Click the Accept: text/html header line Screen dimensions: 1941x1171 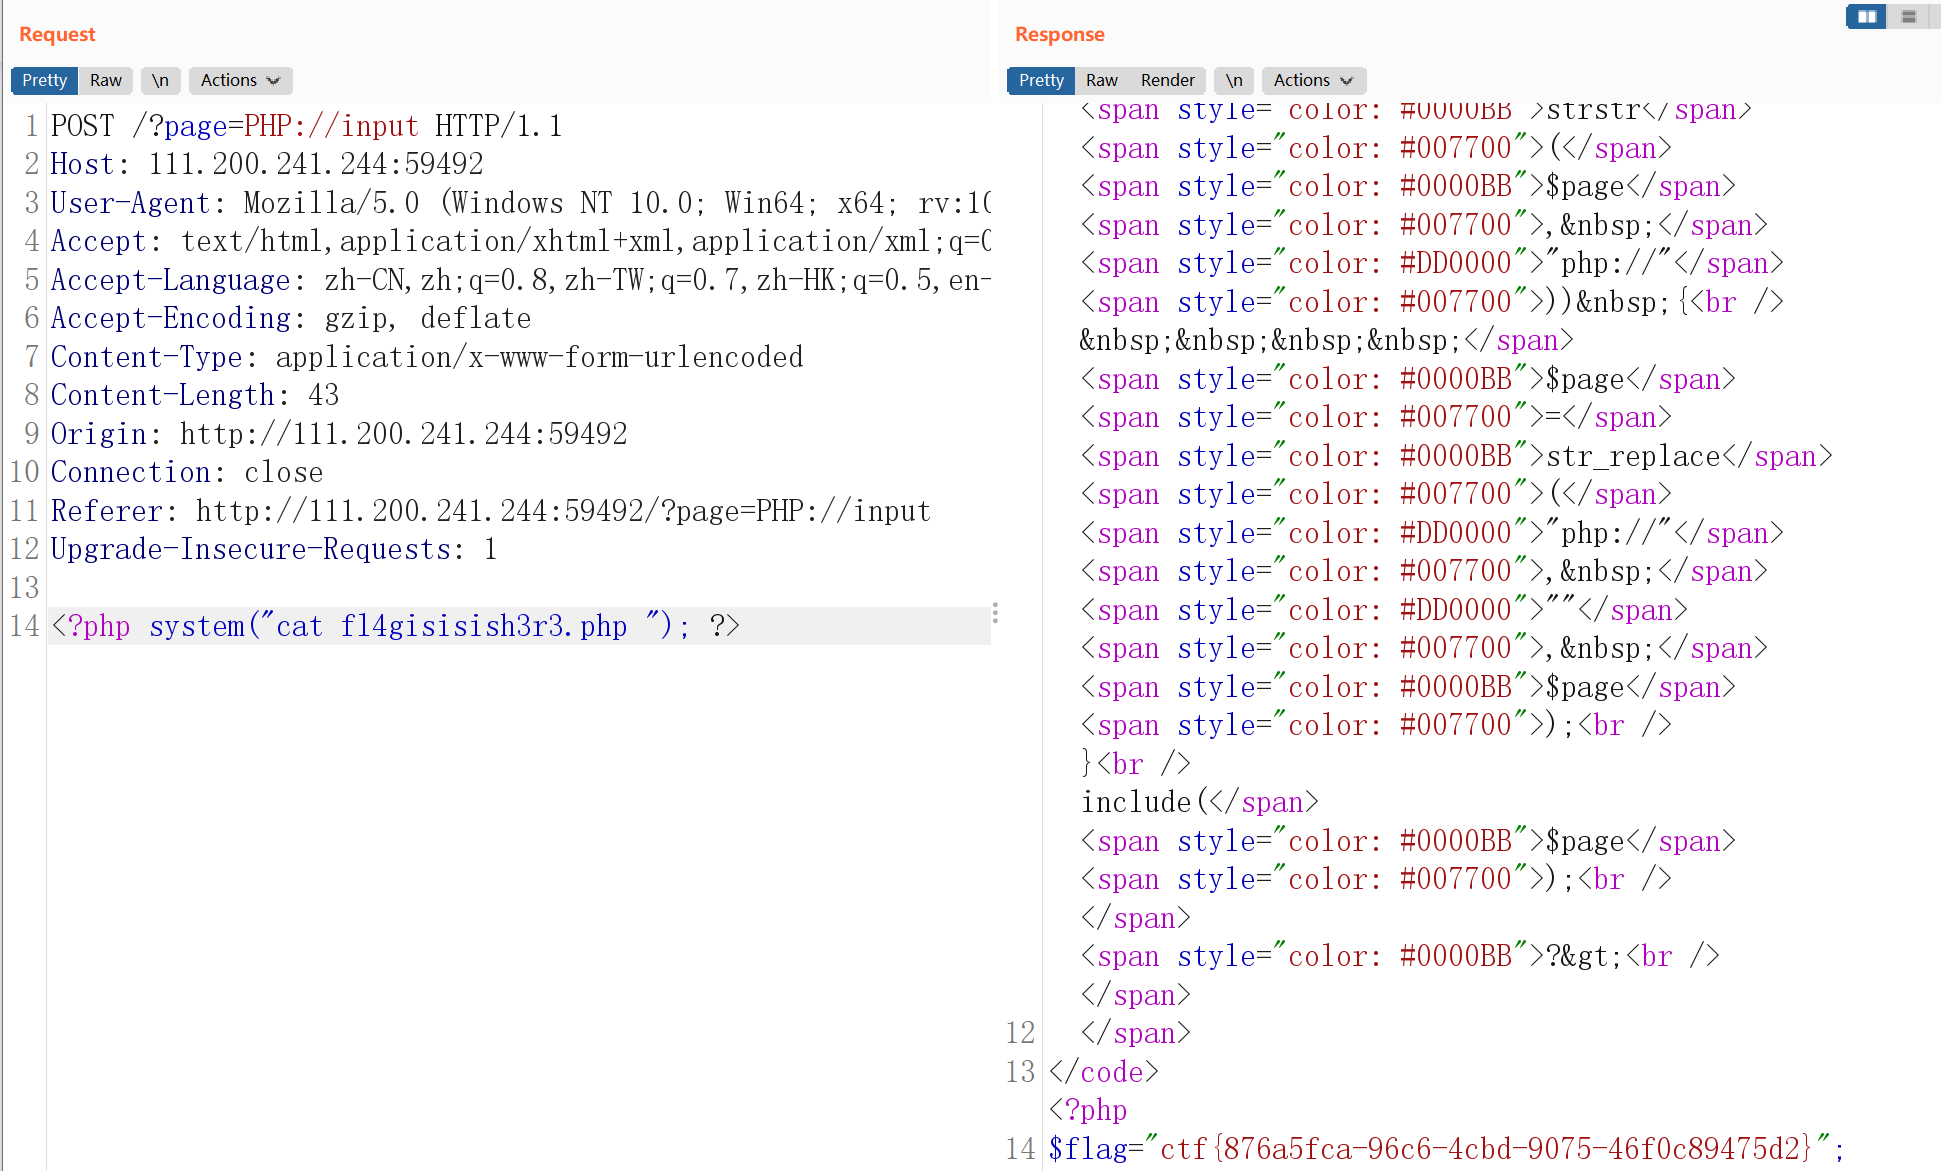click(x=520, y=241)
